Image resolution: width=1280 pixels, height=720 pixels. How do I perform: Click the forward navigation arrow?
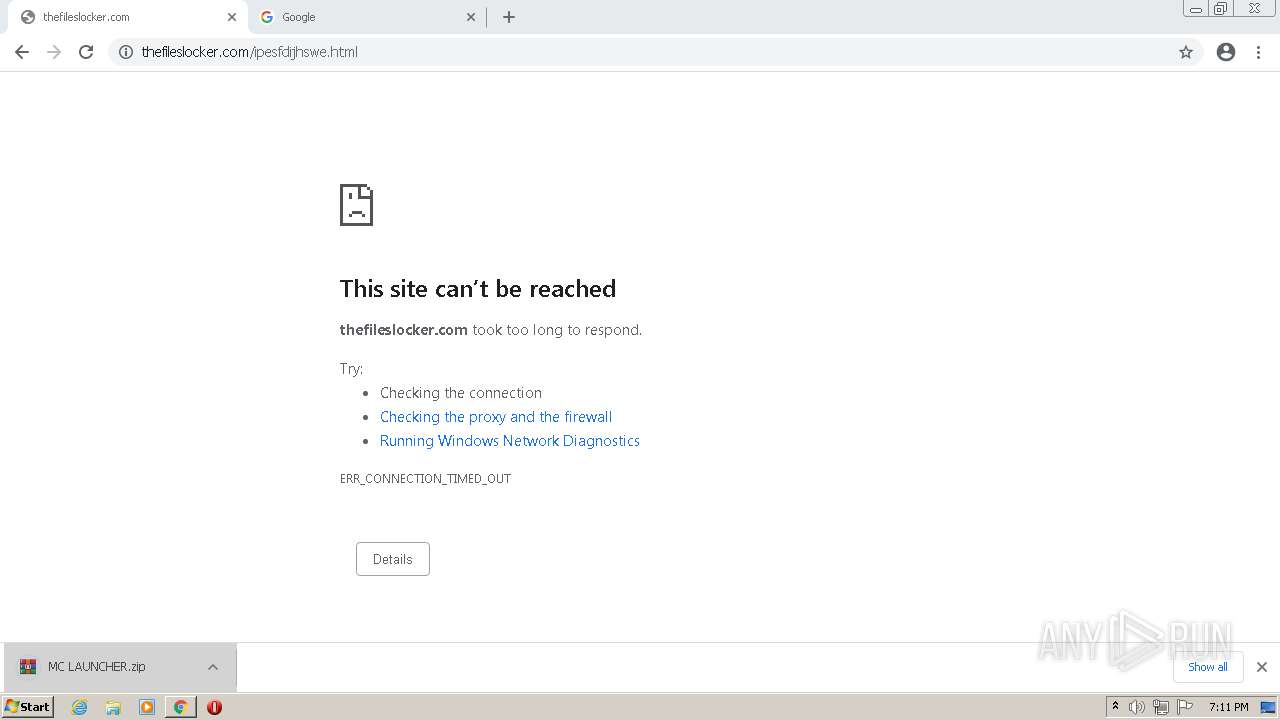(54, 52)
